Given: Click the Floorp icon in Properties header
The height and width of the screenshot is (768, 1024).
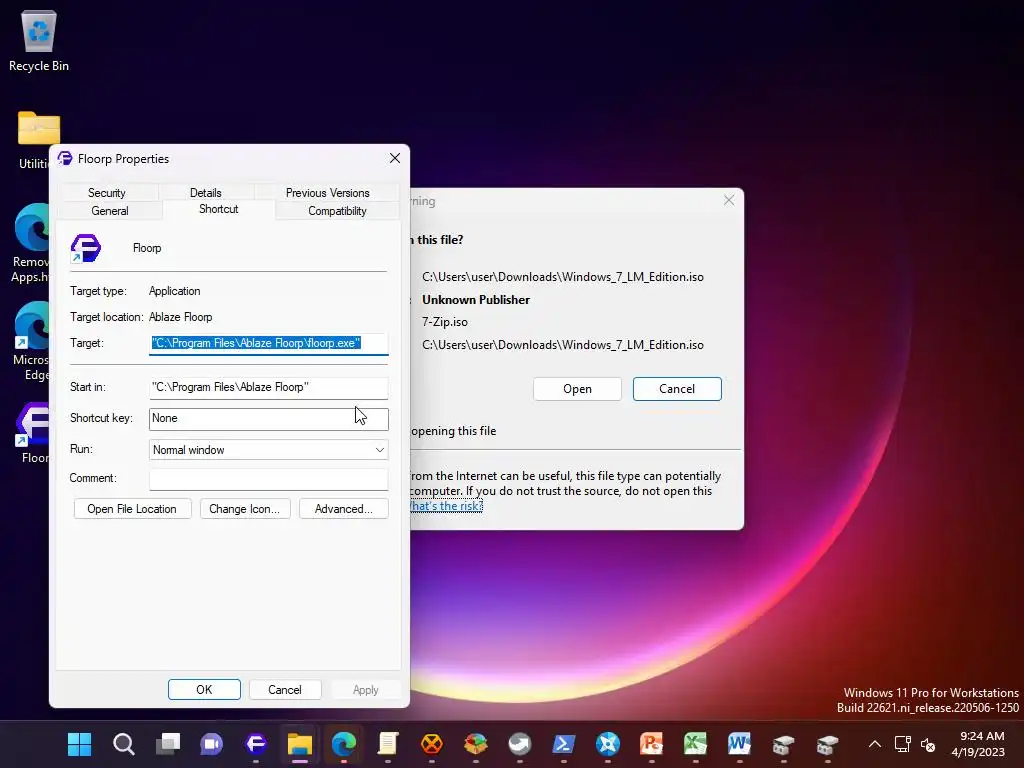Looking at the screenshot, I should (x=86, y=248).
